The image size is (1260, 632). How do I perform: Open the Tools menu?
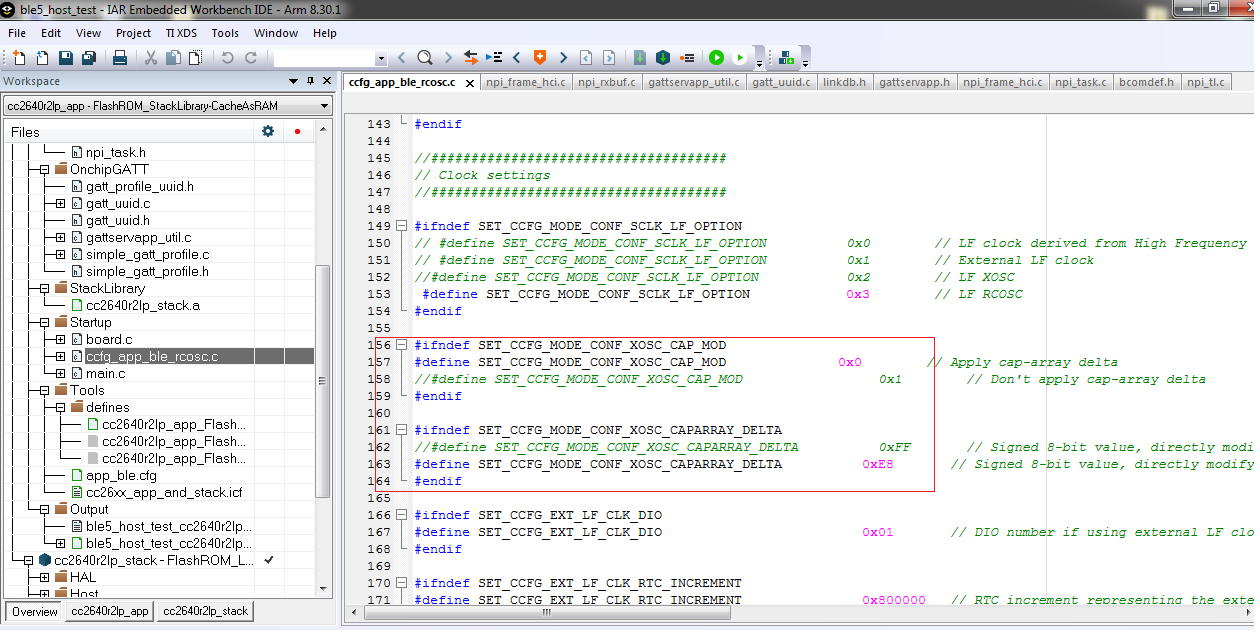(x=225, y=33)
